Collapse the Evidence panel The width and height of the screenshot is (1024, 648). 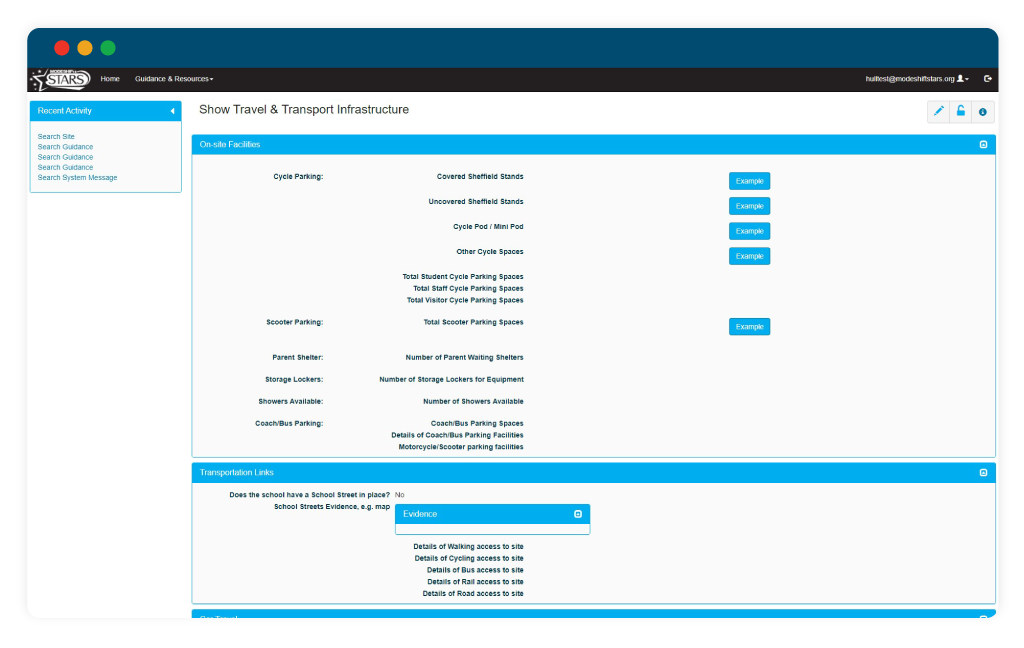click(x=578, y=514)
